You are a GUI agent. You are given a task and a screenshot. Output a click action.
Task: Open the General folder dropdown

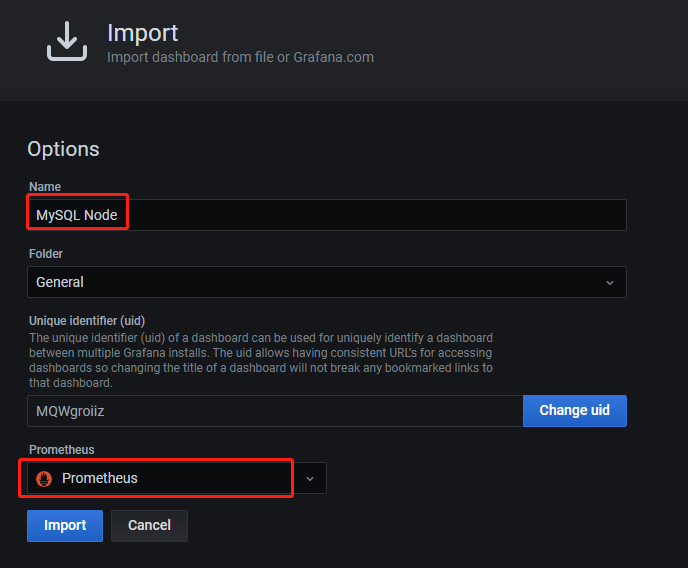[x=327, y=282]
